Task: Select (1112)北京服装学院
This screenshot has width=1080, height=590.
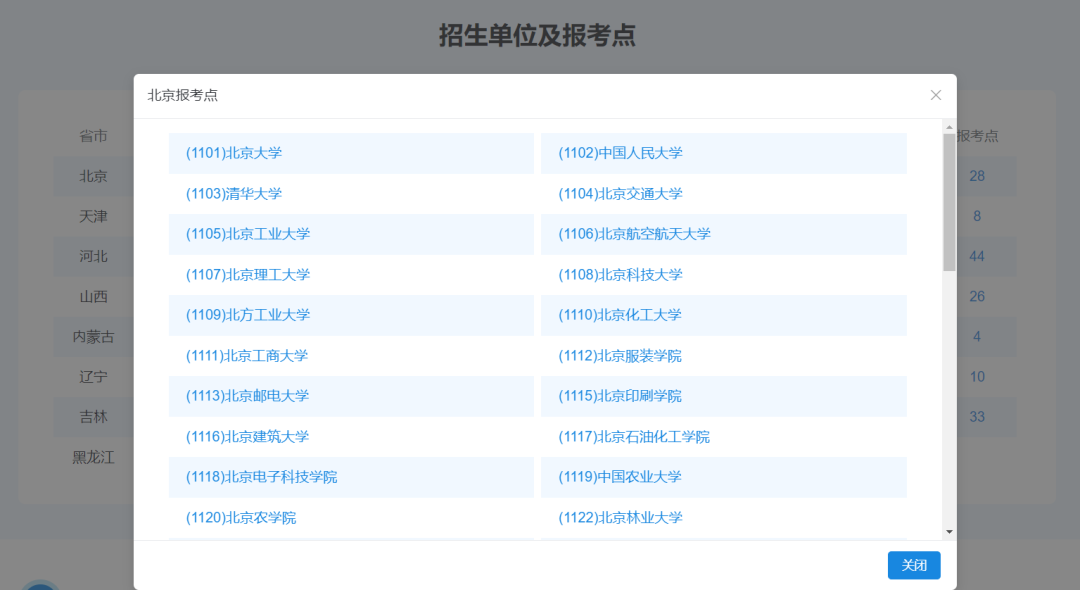Action: (620, 356)
